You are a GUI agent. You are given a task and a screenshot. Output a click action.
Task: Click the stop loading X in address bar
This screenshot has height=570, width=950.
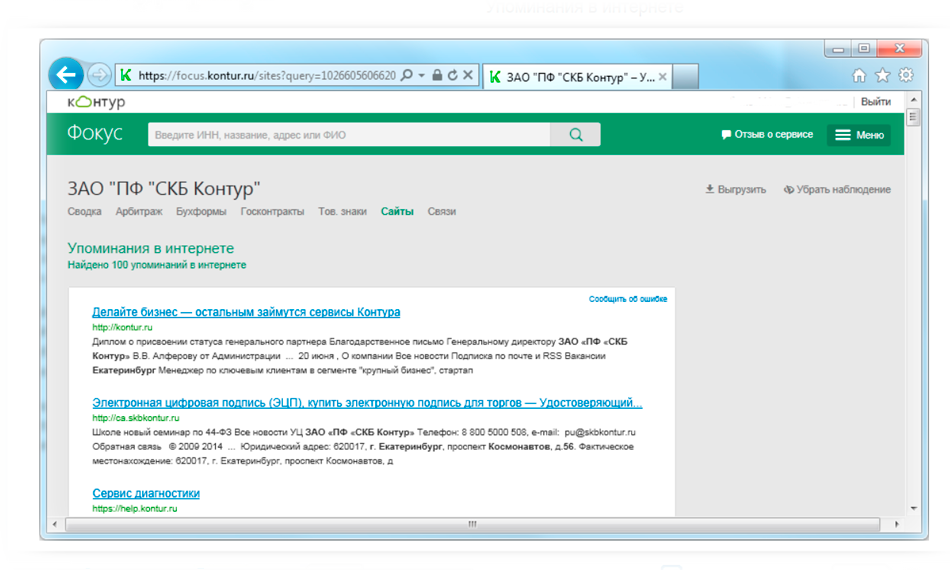[467, 75]
